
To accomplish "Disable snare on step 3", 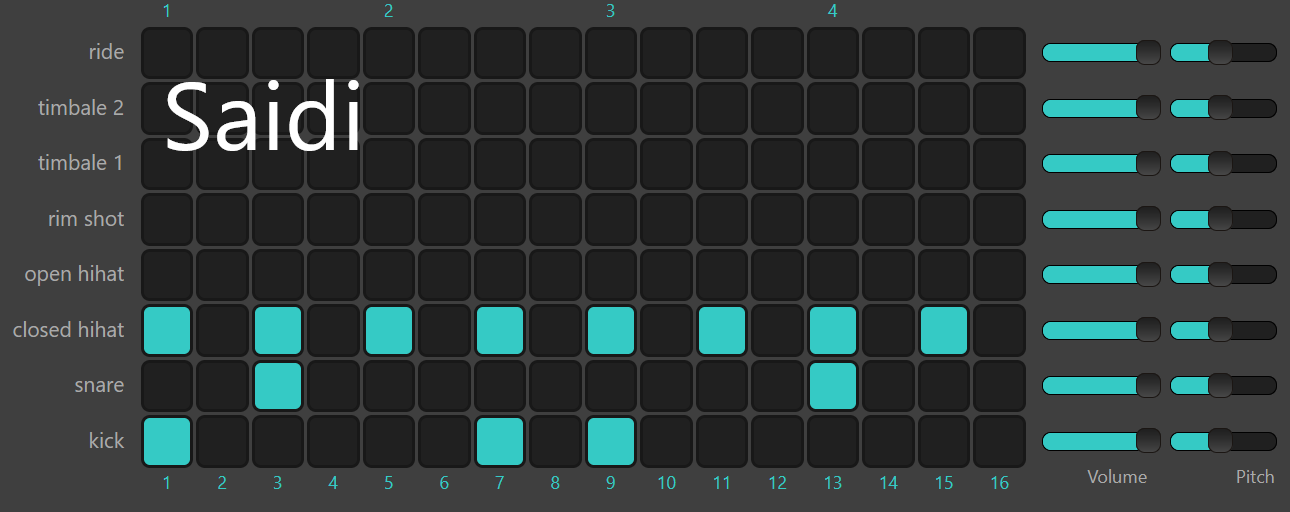I will (277, 386).
